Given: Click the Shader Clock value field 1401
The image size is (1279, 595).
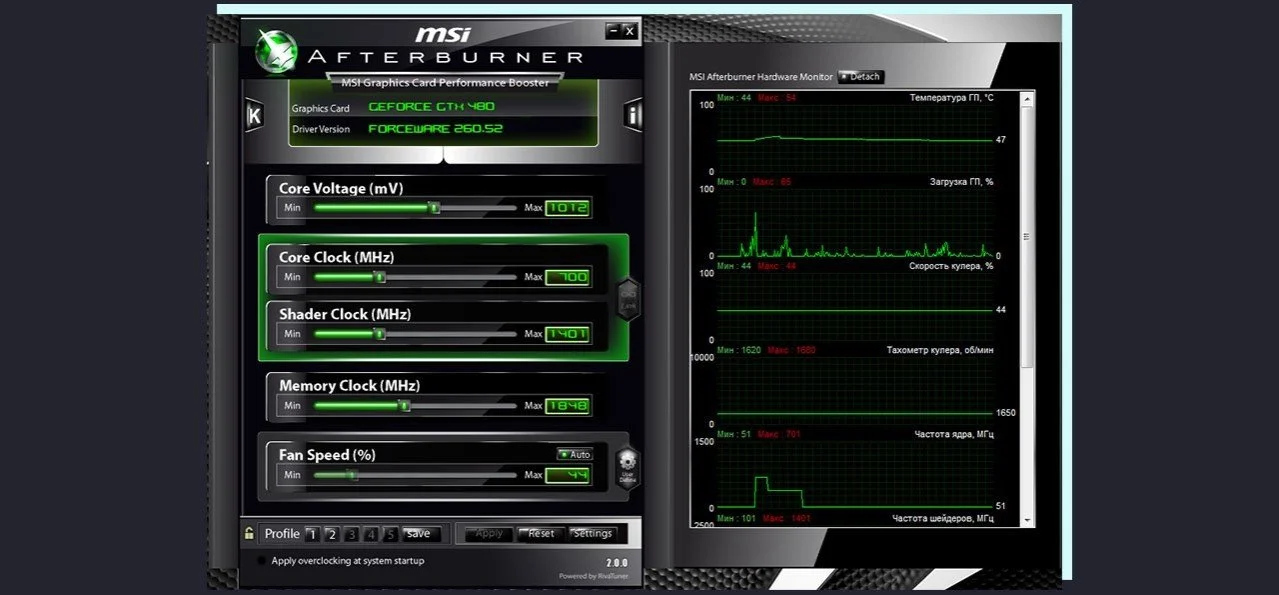Looking at the screenshot, I should coord(567,334).
